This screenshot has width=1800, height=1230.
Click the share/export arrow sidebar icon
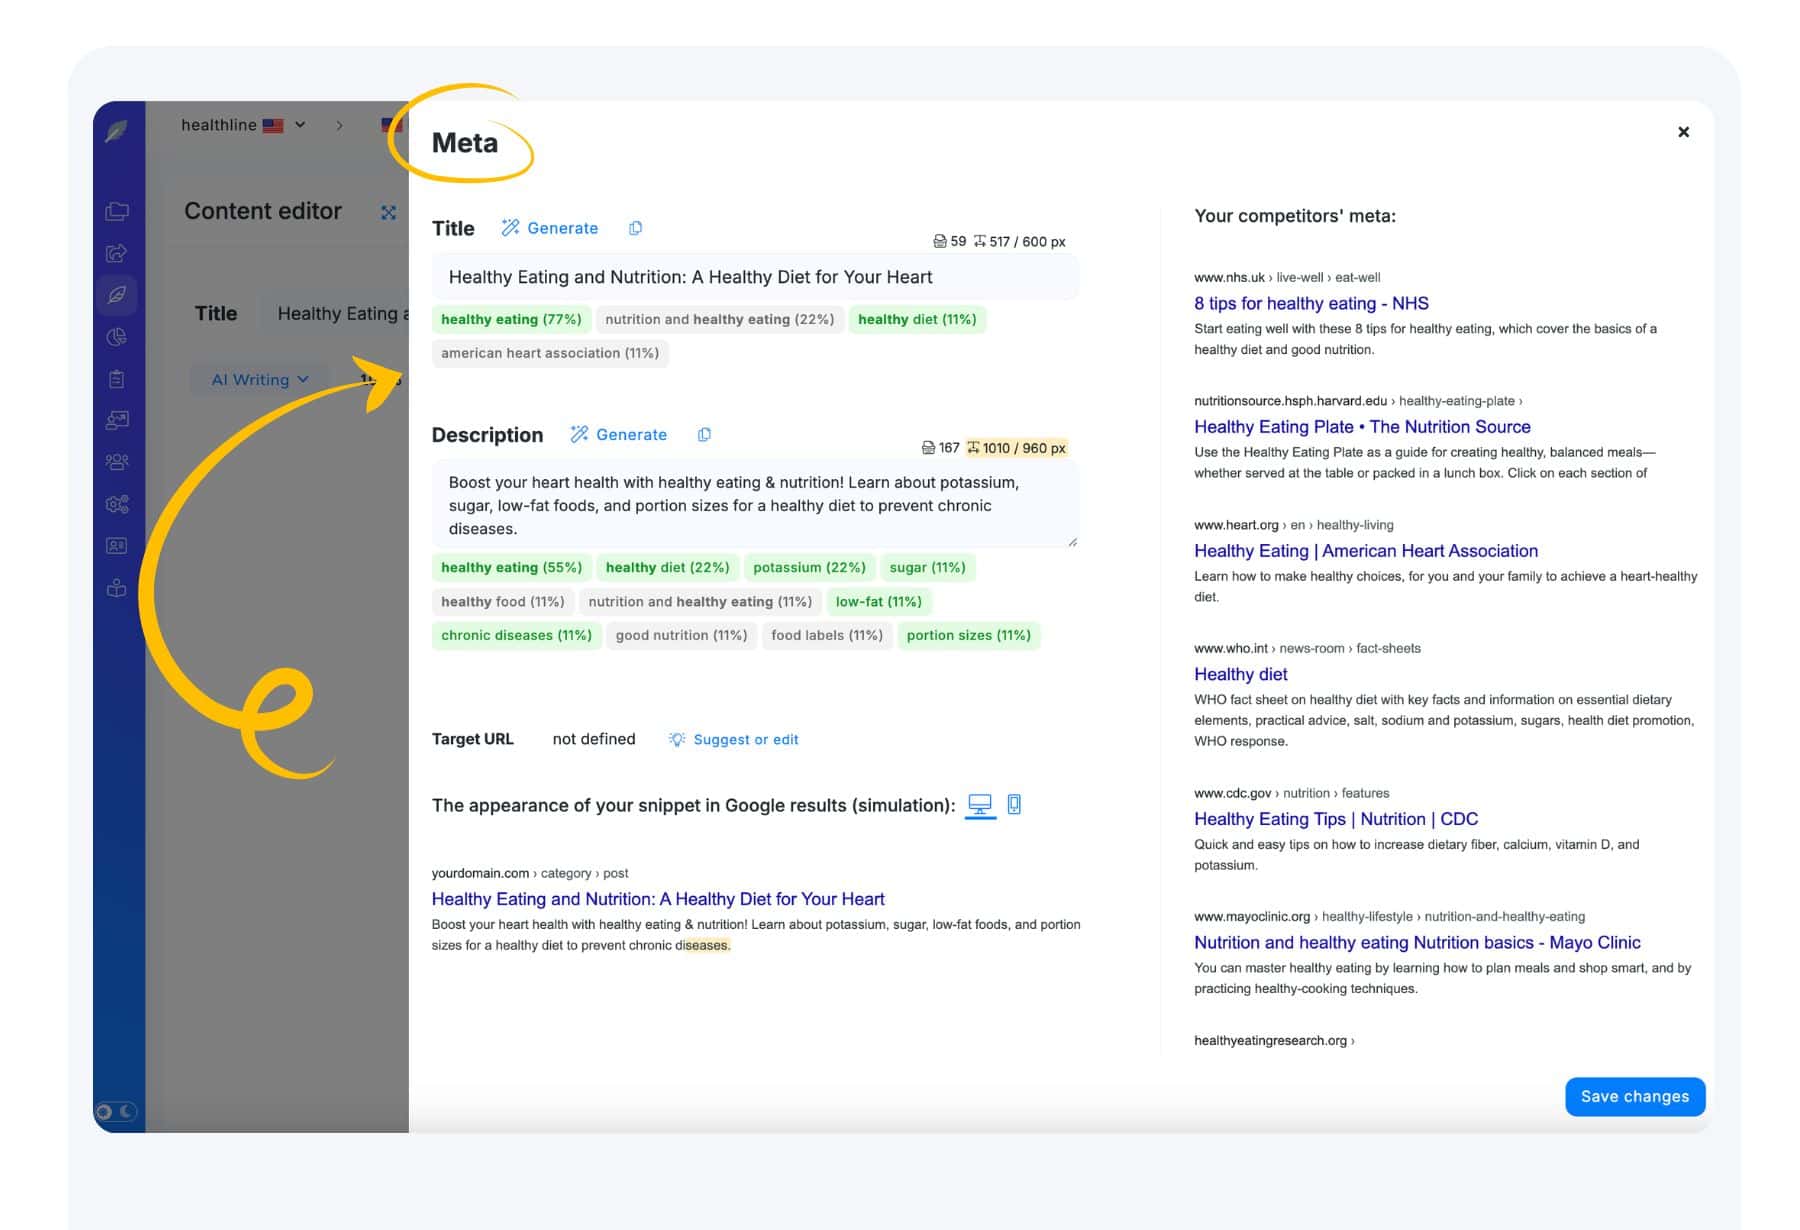click(117, 253)
